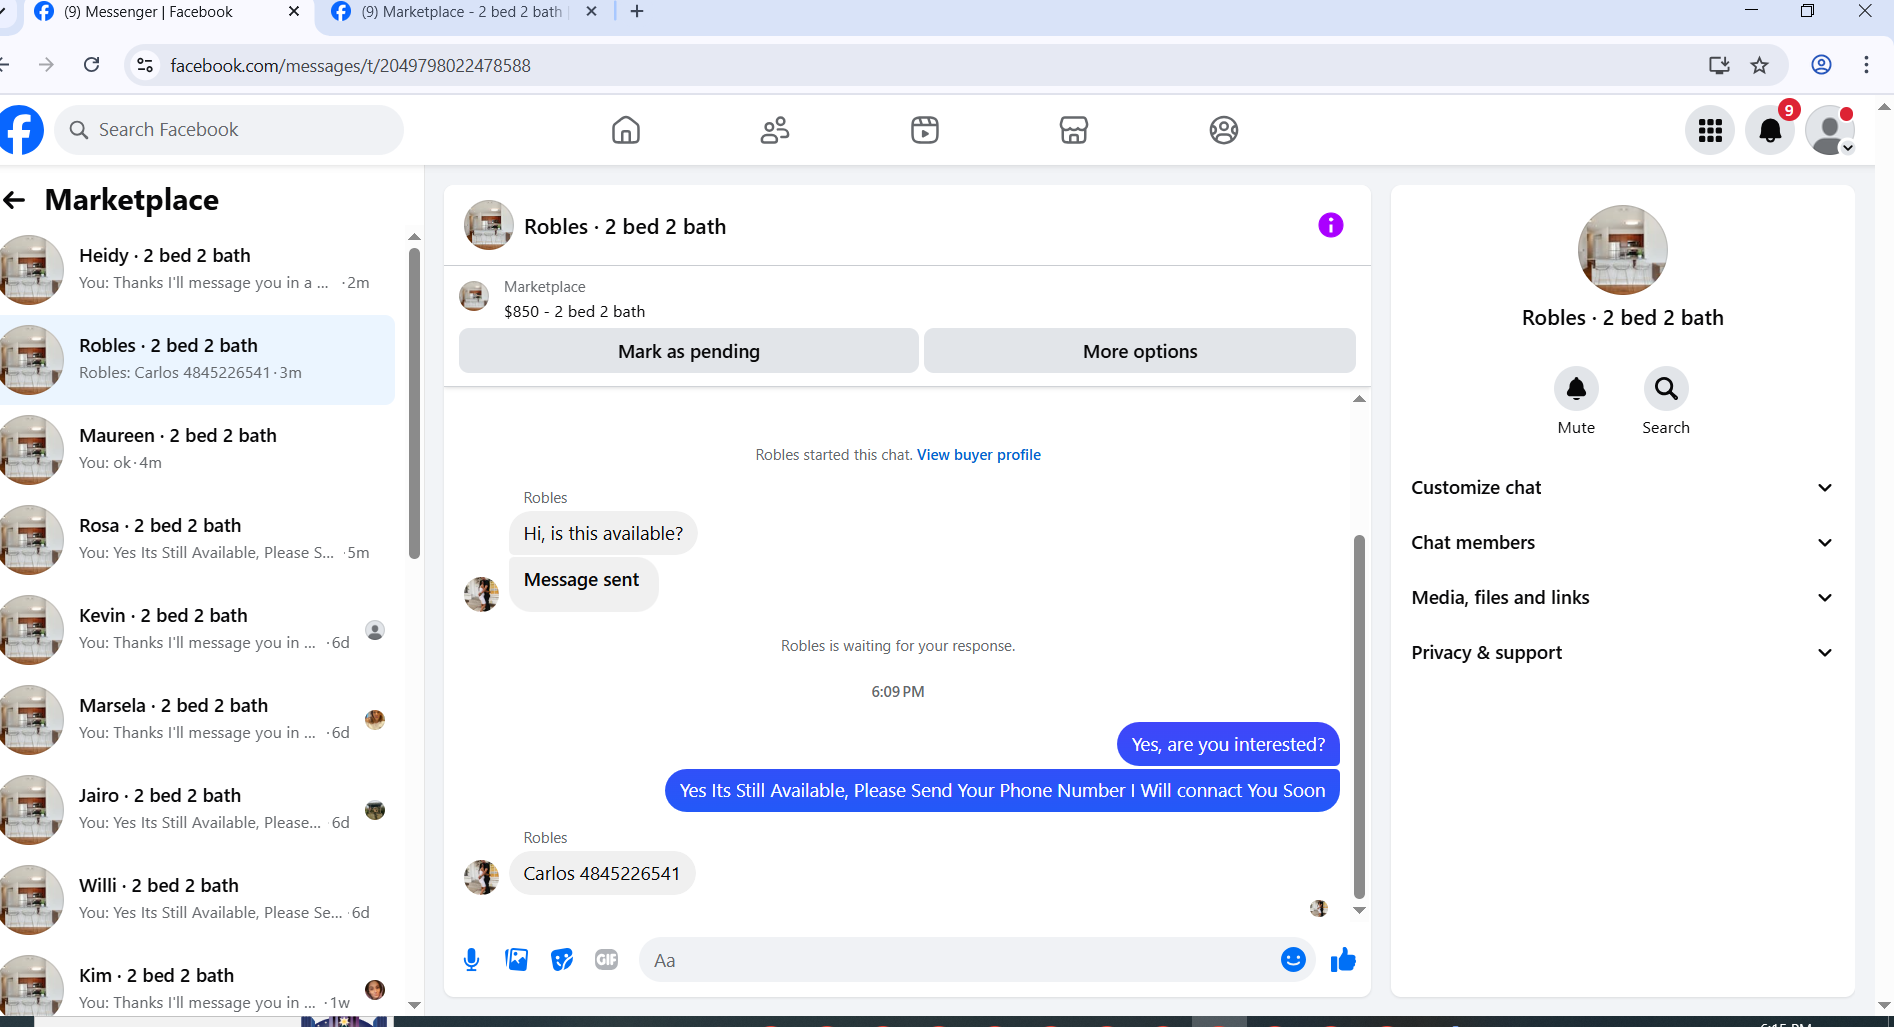Image resolution: width=1894 pixels, height=1027 pixels.
Task: Open the Reels video icon
Action: click(925, 130)
